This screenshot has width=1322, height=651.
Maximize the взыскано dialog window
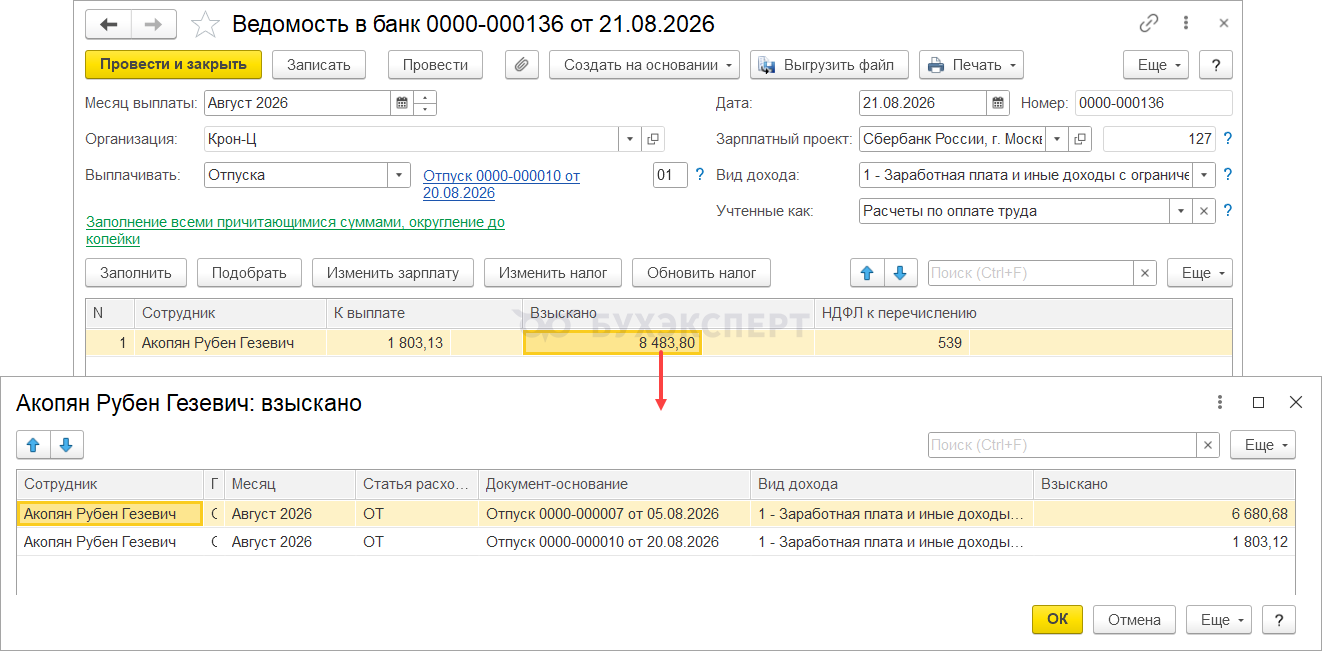(1259, 402)
